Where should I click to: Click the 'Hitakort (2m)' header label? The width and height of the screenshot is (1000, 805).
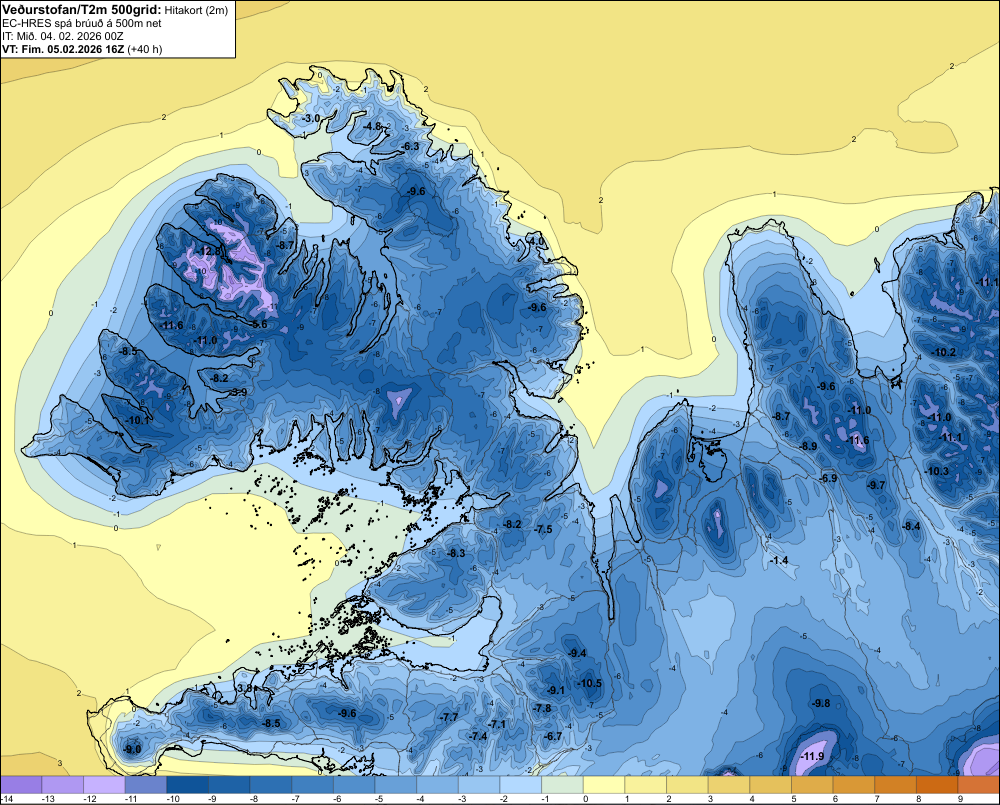coord(196,10)
